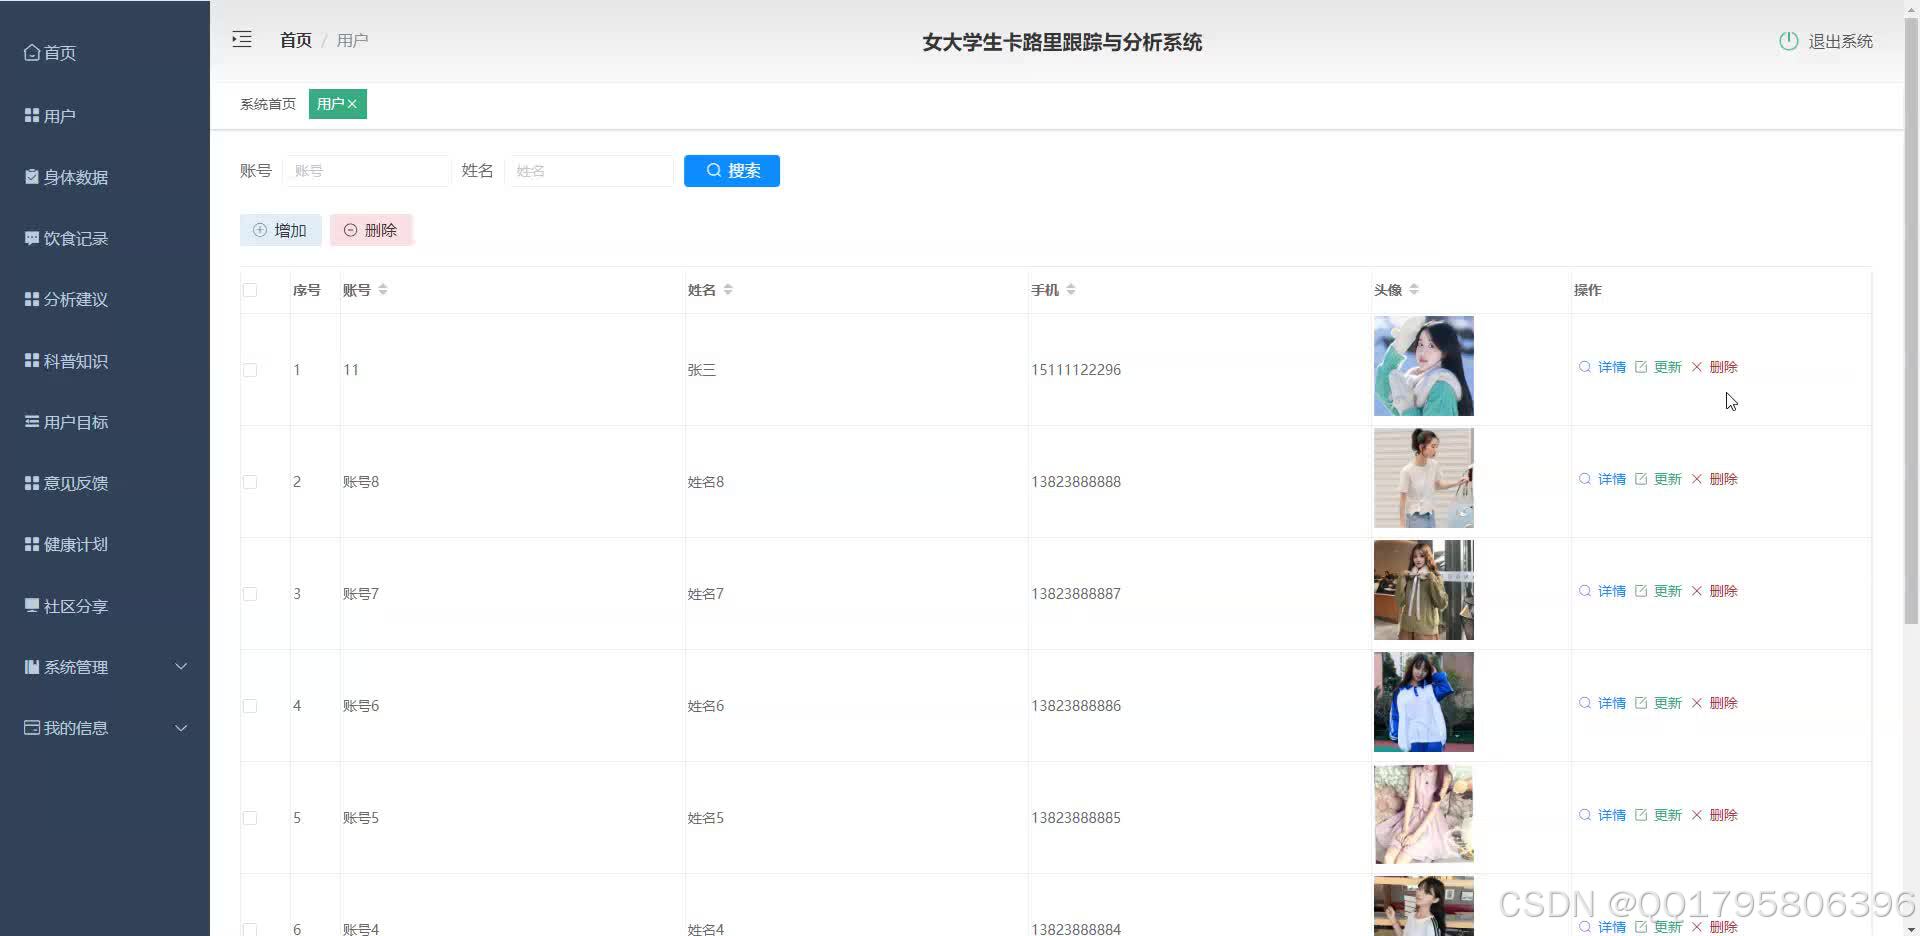Screen dimensions: 1920x936
Task: Click the power icon beside 退出系统
Action: 1788,41
